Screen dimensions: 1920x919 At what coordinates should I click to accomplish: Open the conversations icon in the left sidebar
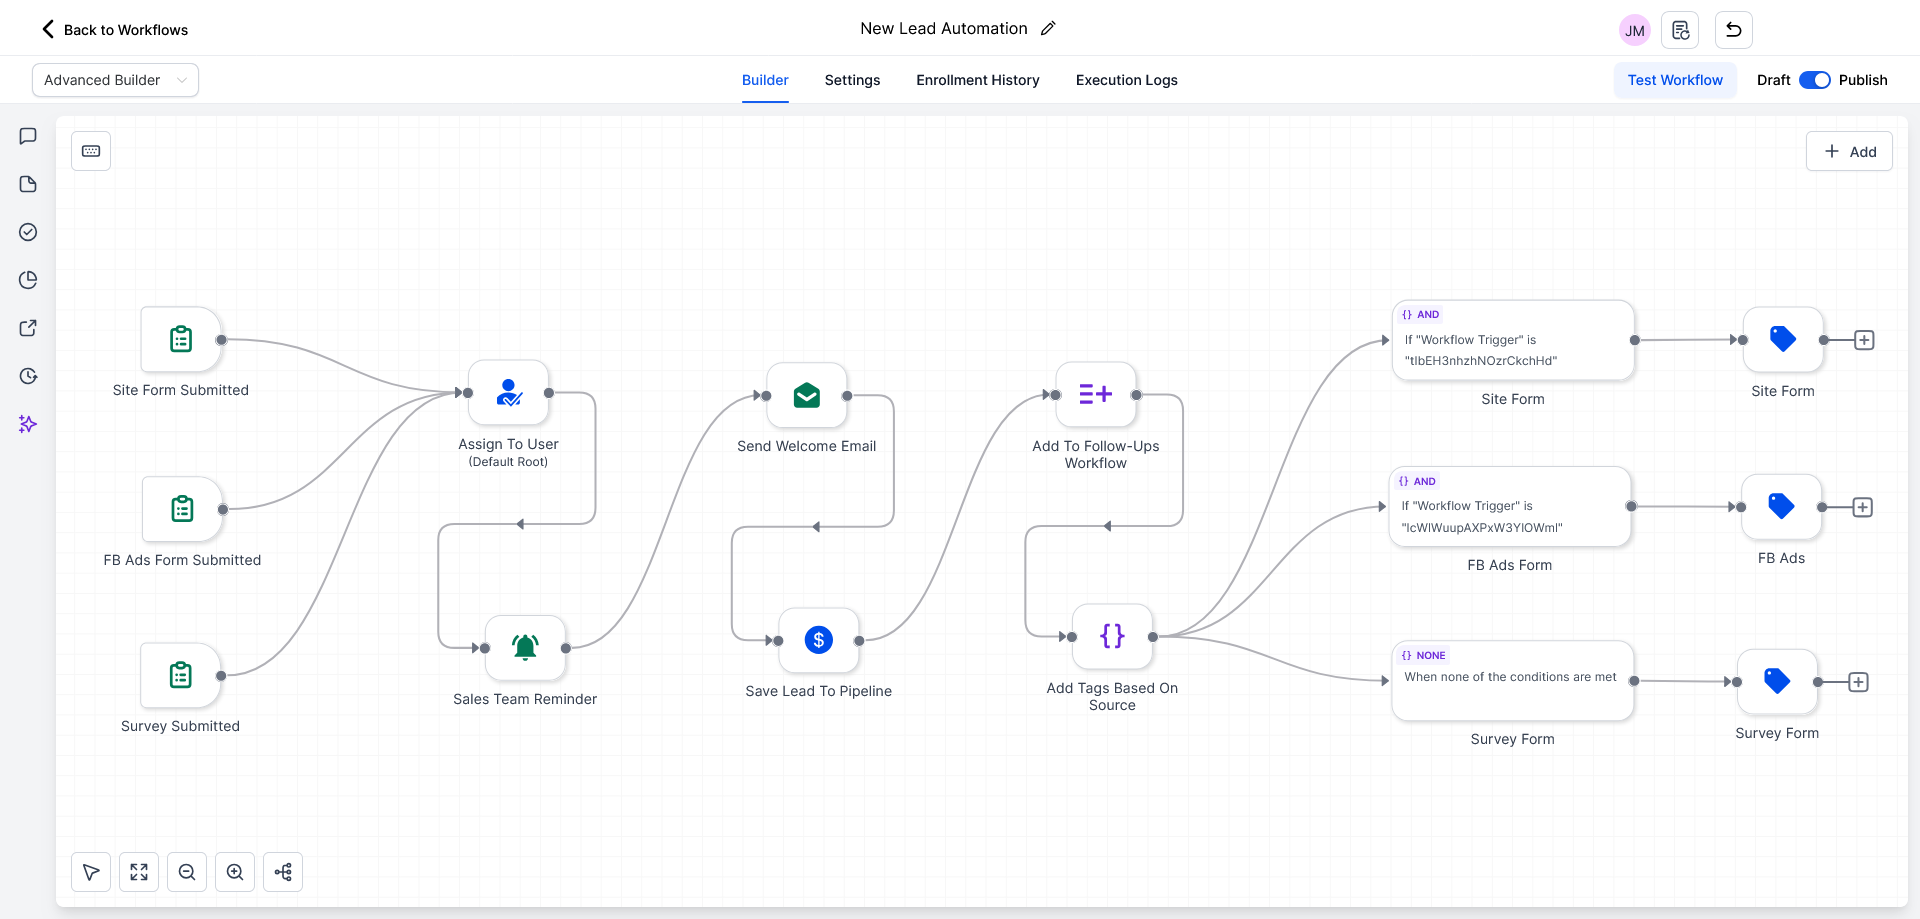27,136
